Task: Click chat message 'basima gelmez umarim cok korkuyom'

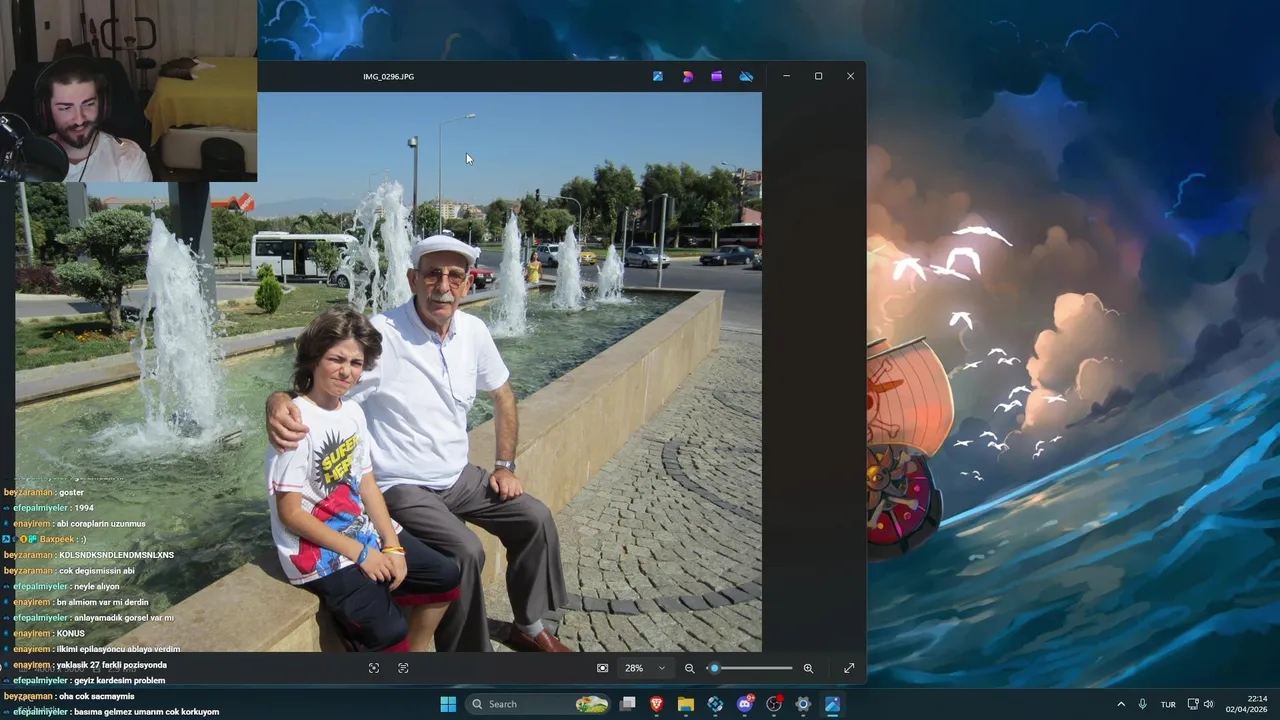Action: [146, 712]
